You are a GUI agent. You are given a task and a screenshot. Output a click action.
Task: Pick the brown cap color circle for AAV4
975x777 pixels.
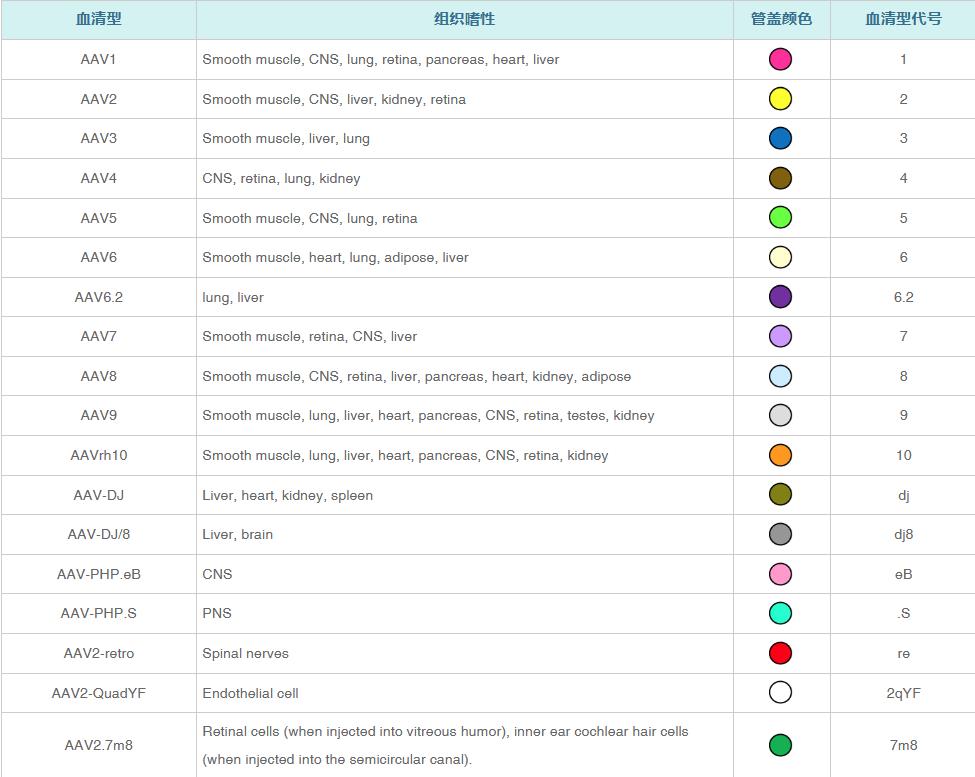[x=780, y=178]
